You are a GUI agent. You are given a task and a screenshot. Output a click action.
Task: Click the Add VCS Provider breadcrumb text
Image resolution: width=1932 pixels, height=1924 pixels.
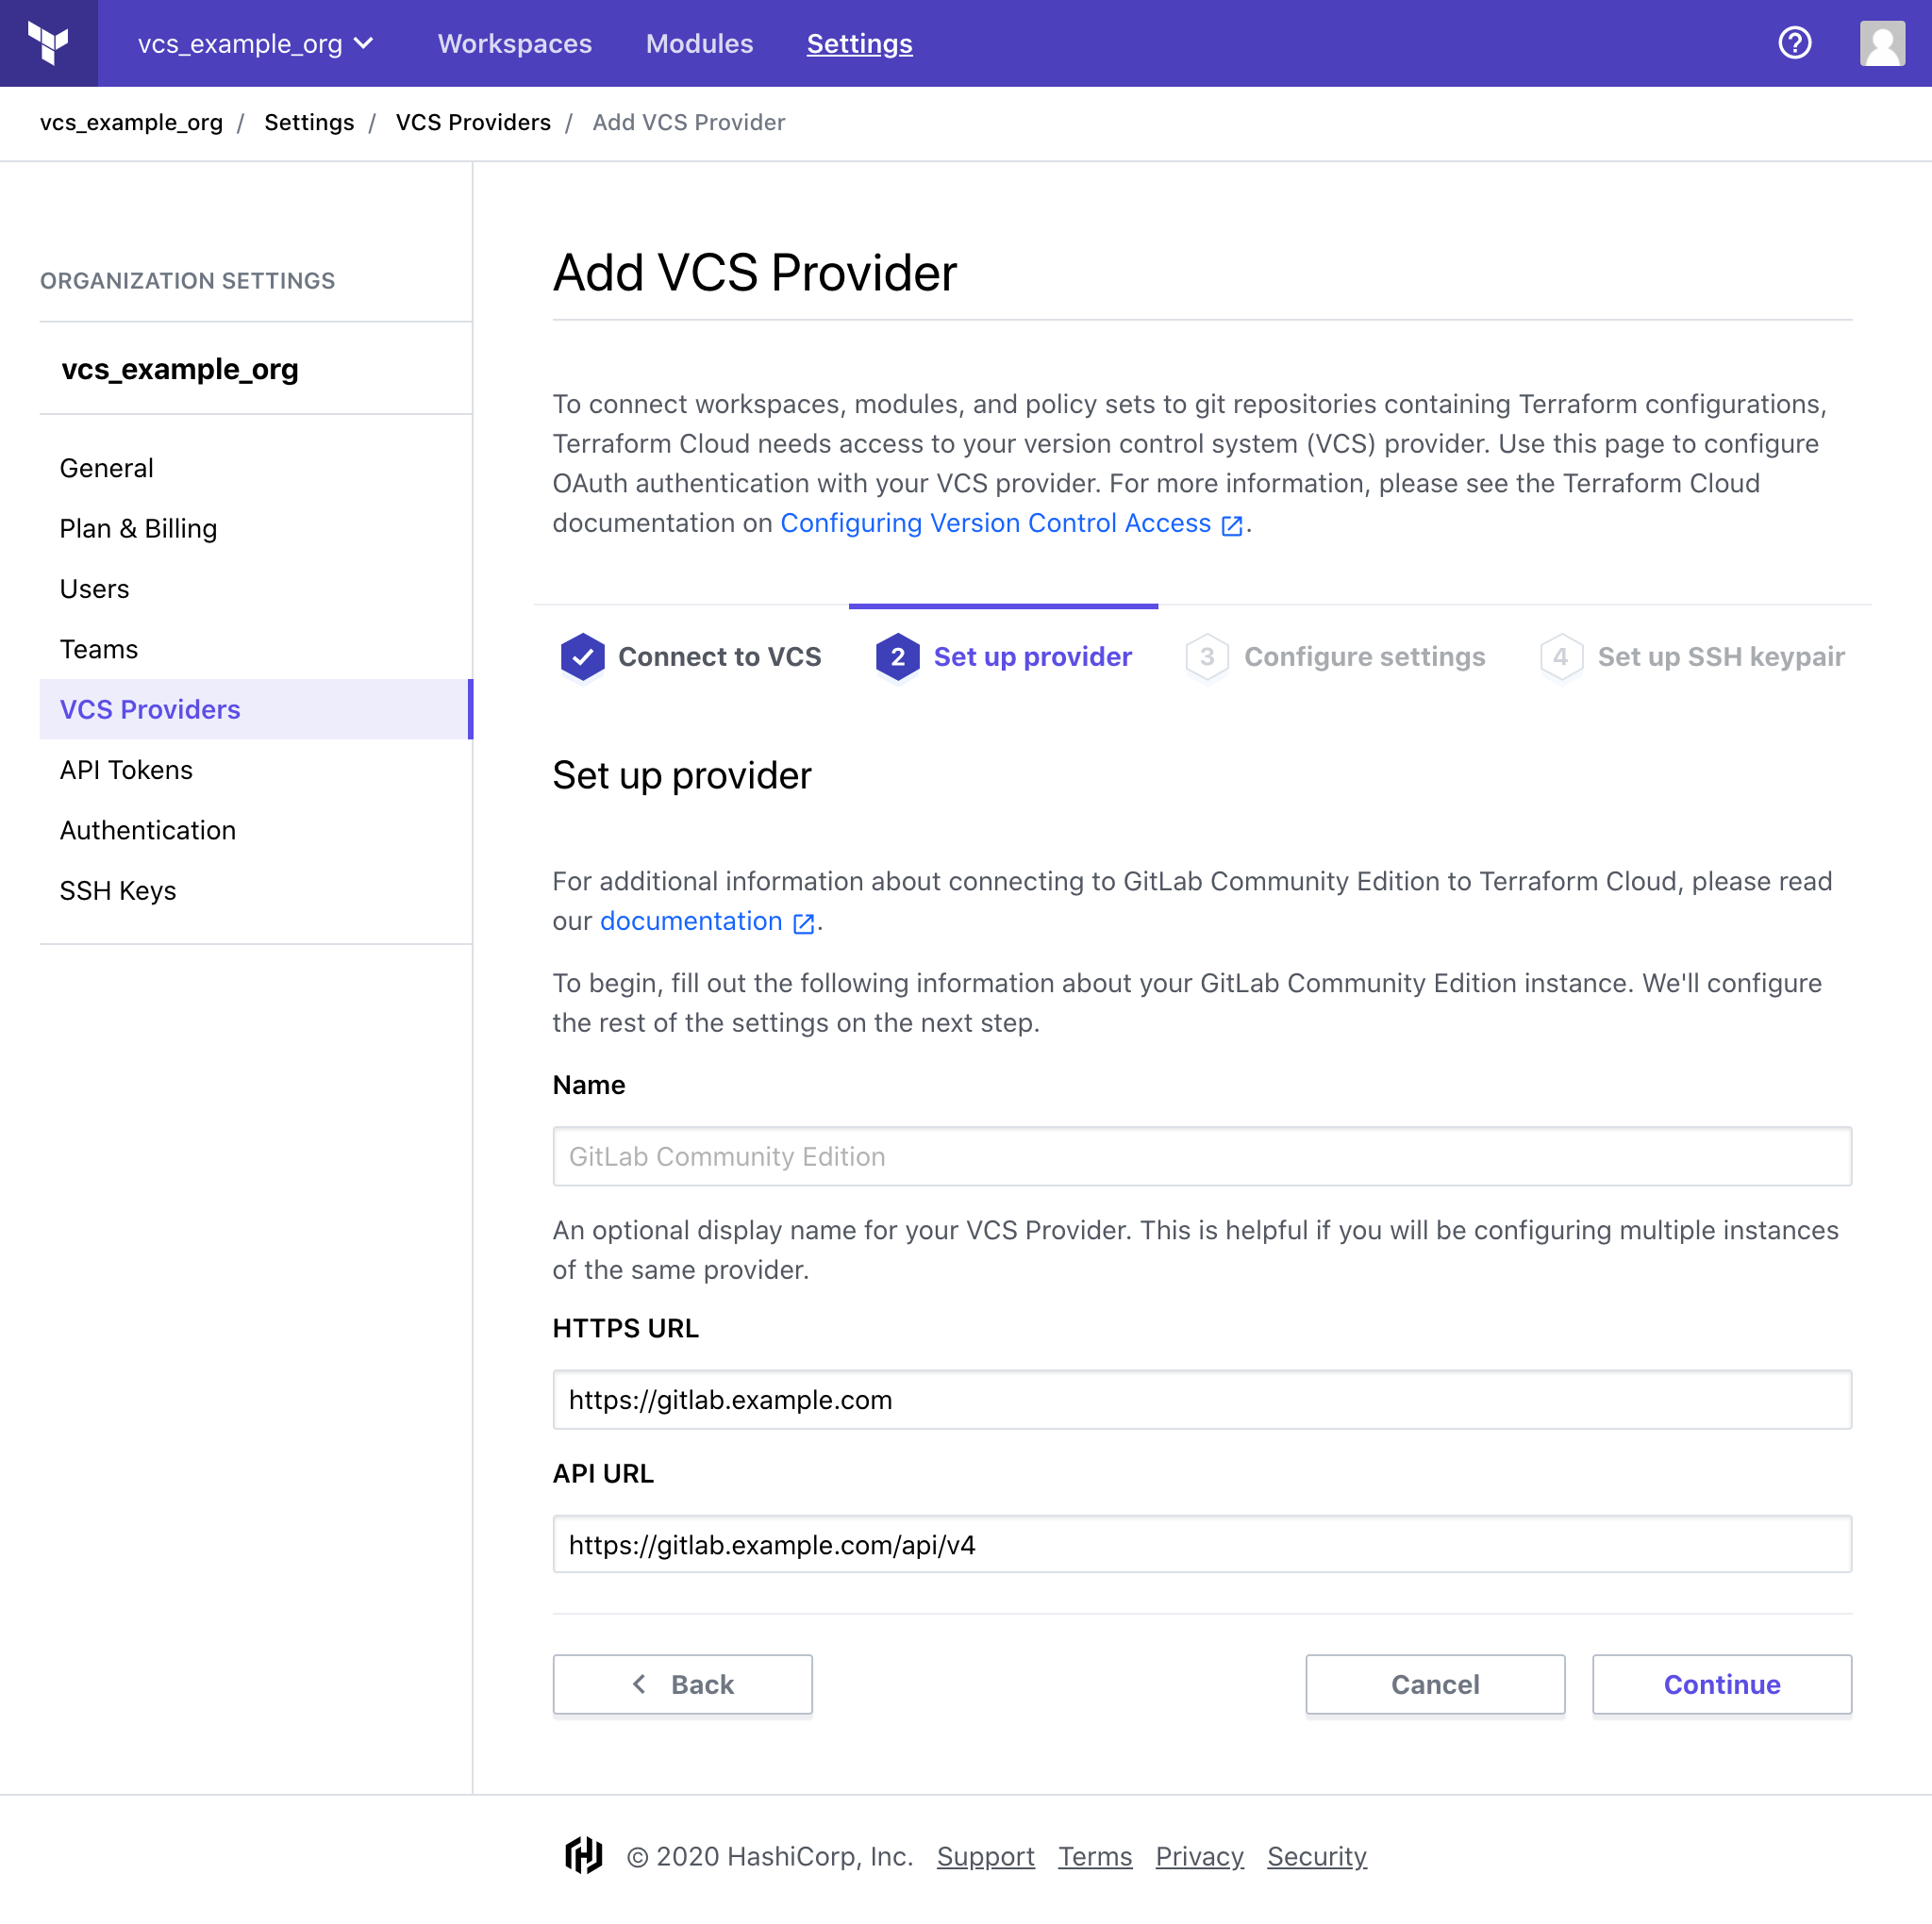click(689, 122)
